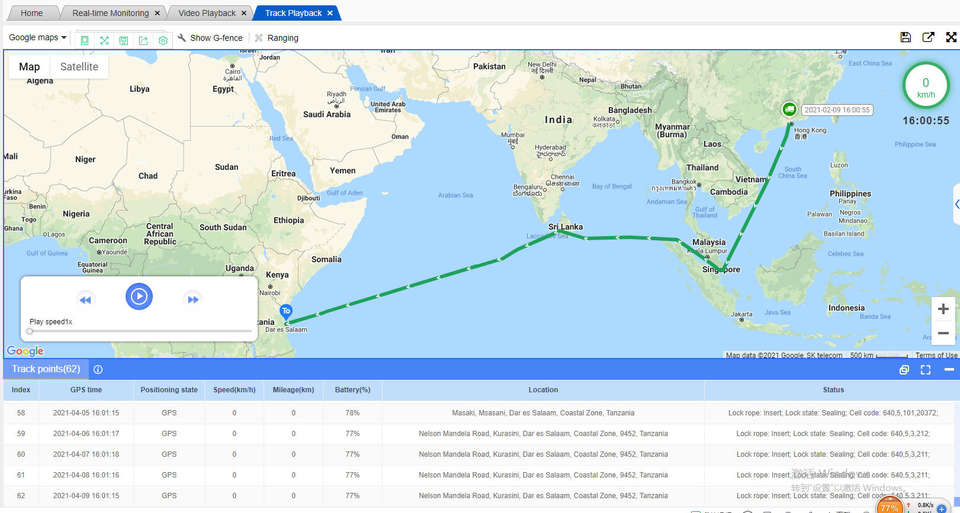The height and width of the screenshot is (513, 960).
Task: Zoom in the map with plus
Action: 943,309
